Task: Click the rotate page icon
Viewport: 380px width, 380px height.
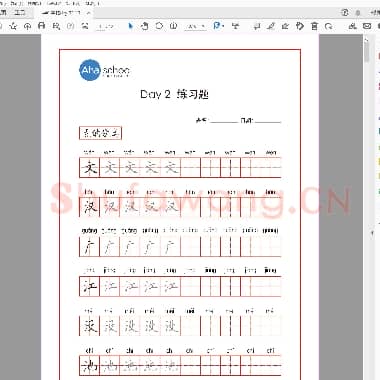Action: pos(329,26)
